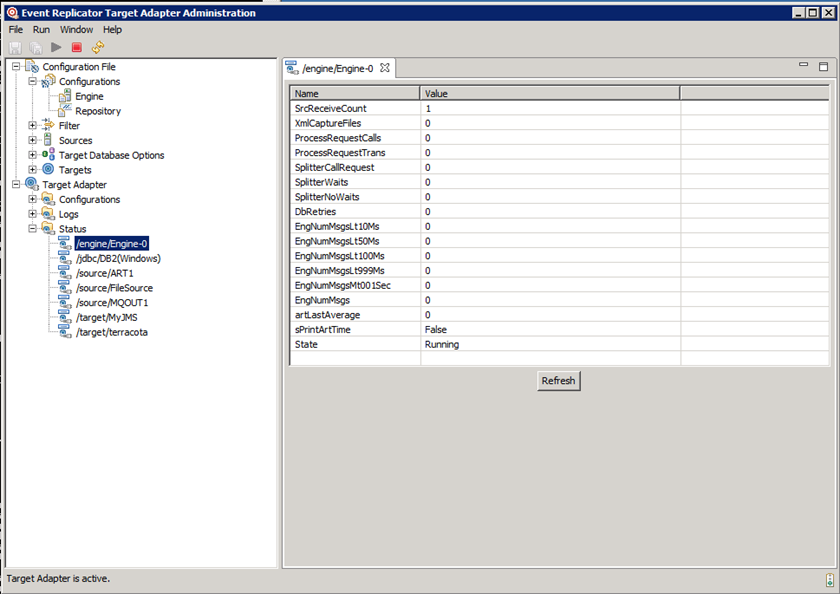Expand the Logs tree node

(x=33, y=214)
